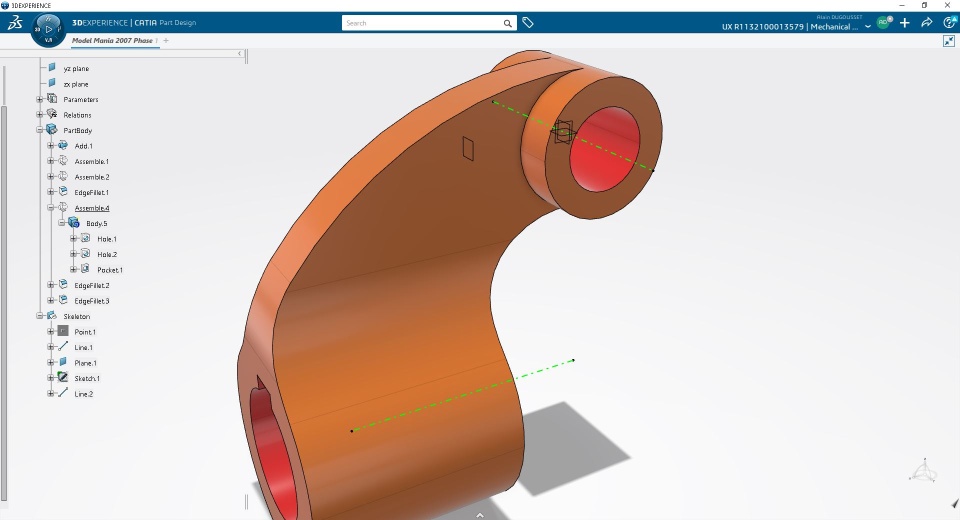Select the Assemble.4 tree label
Image resolution: width=960 pixels, height=520 pixels.
92,208
